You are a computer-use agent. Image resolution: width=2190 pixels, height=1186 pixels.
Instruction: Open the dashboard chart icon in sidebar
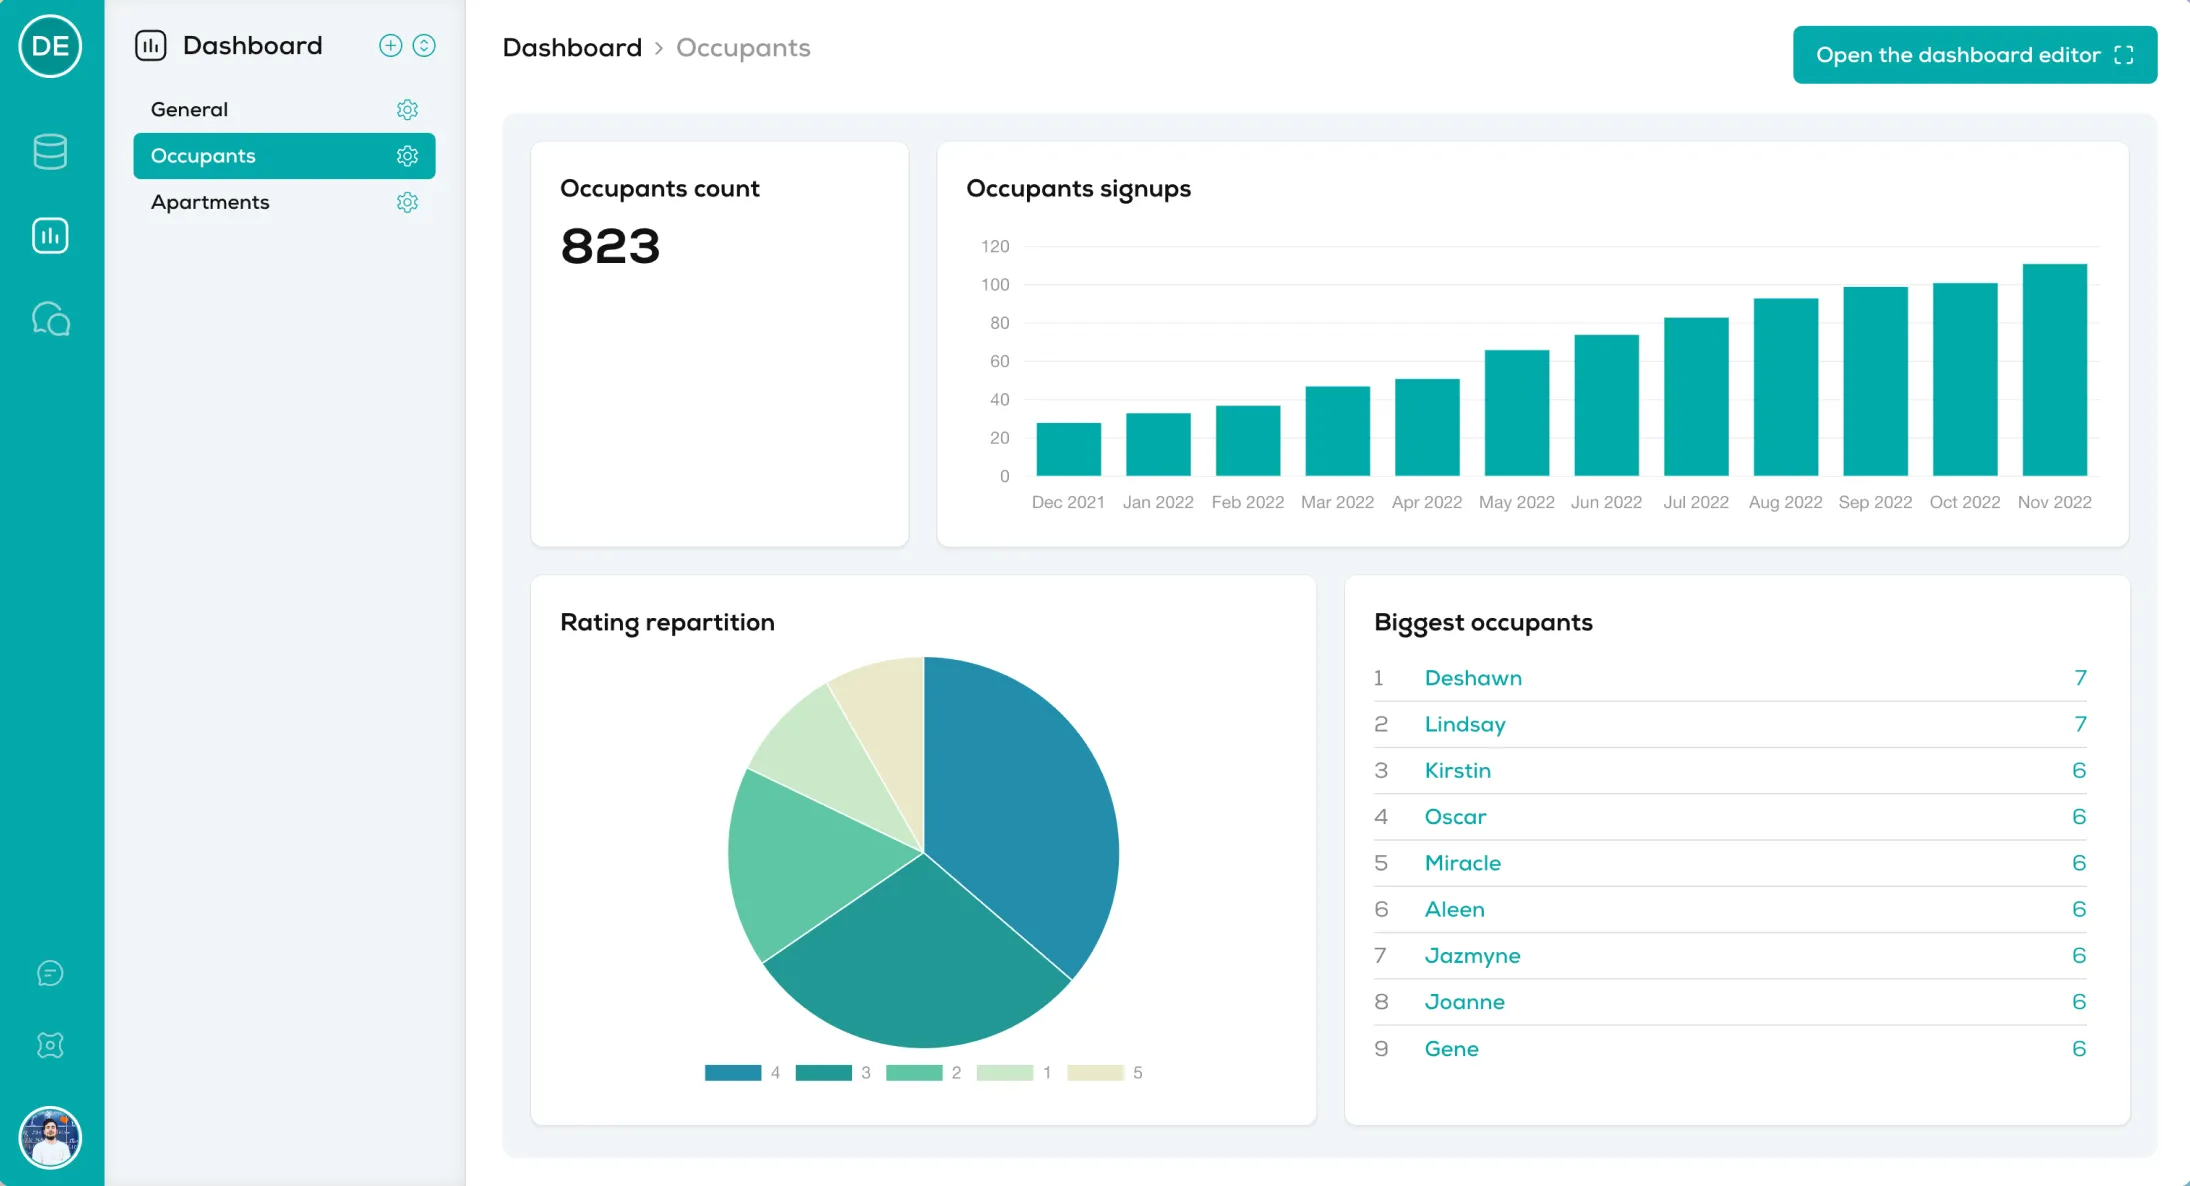pos(50,236)
